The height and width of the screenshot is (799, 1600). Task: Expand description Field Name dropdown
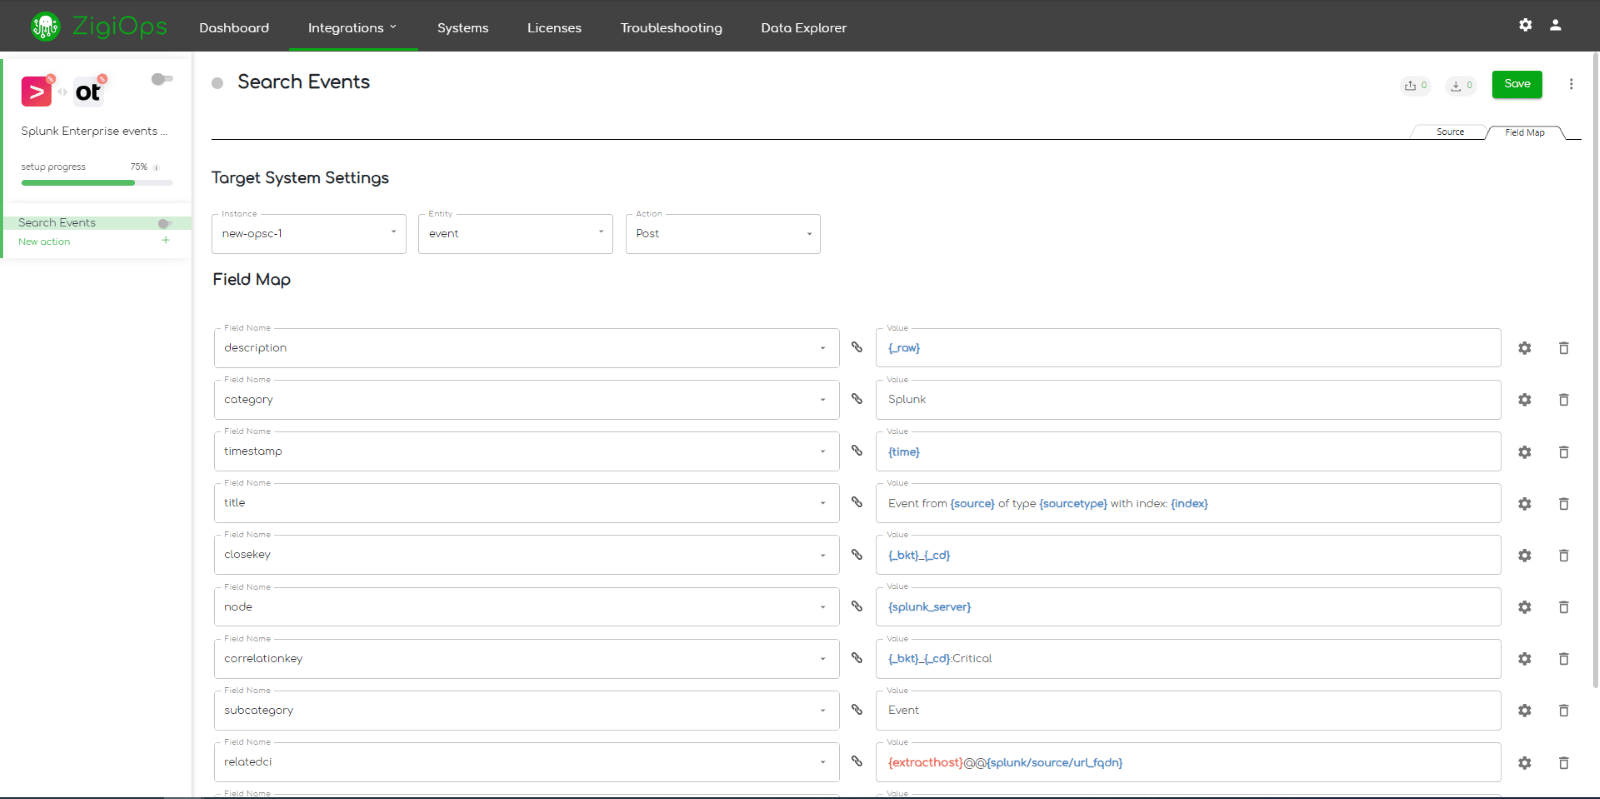(x=527, y=348)
